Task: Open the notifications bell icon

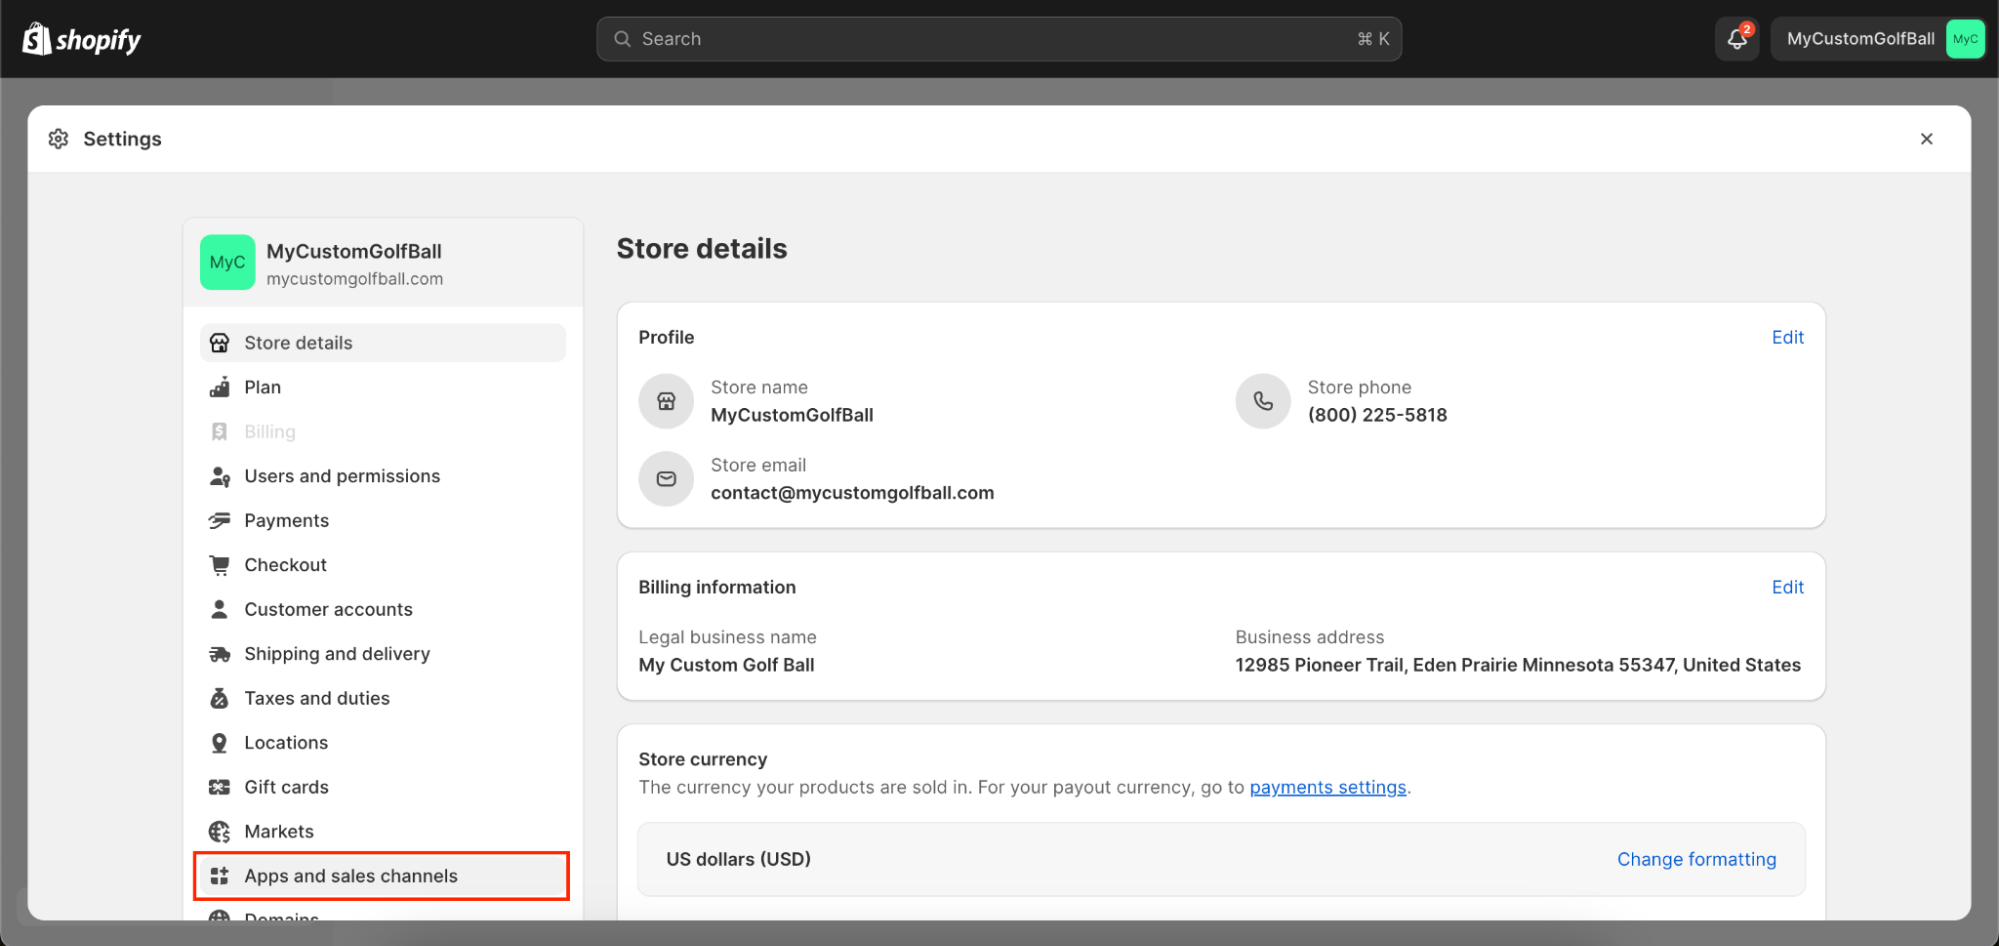Action: tap(1736, 39)
